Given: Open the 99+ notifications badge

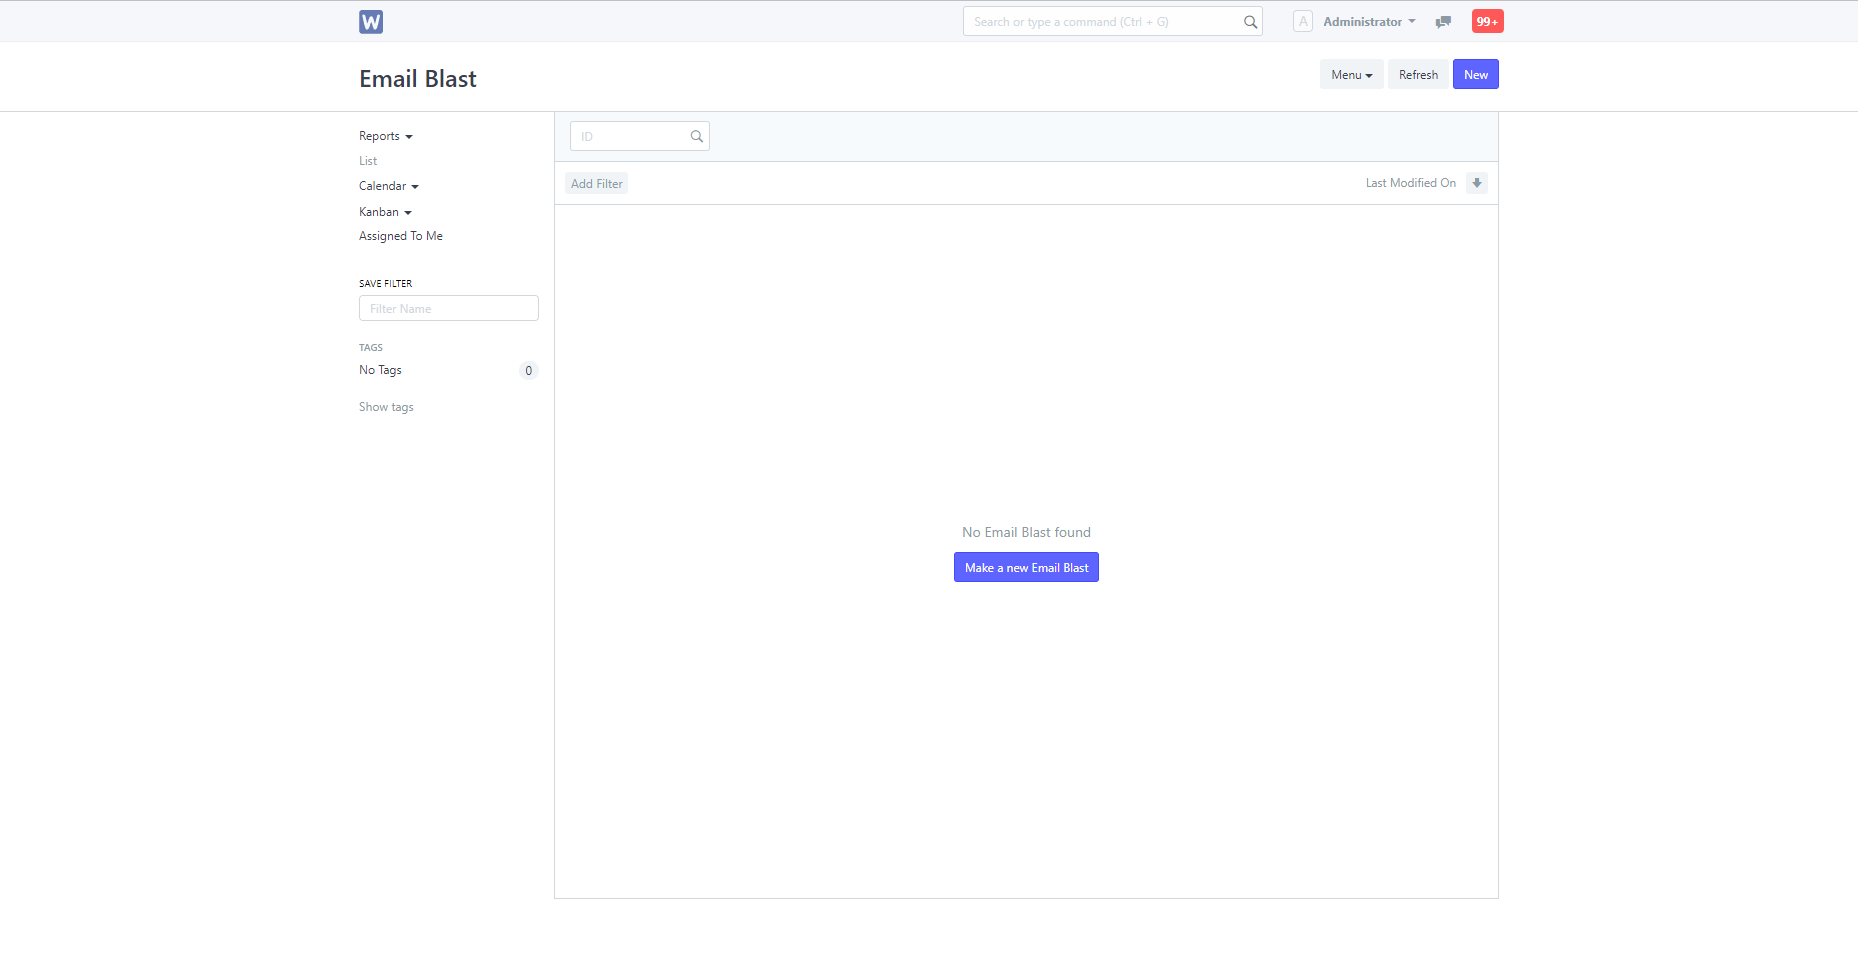Looking at the screenshot, I should (x=1487, y=21).
